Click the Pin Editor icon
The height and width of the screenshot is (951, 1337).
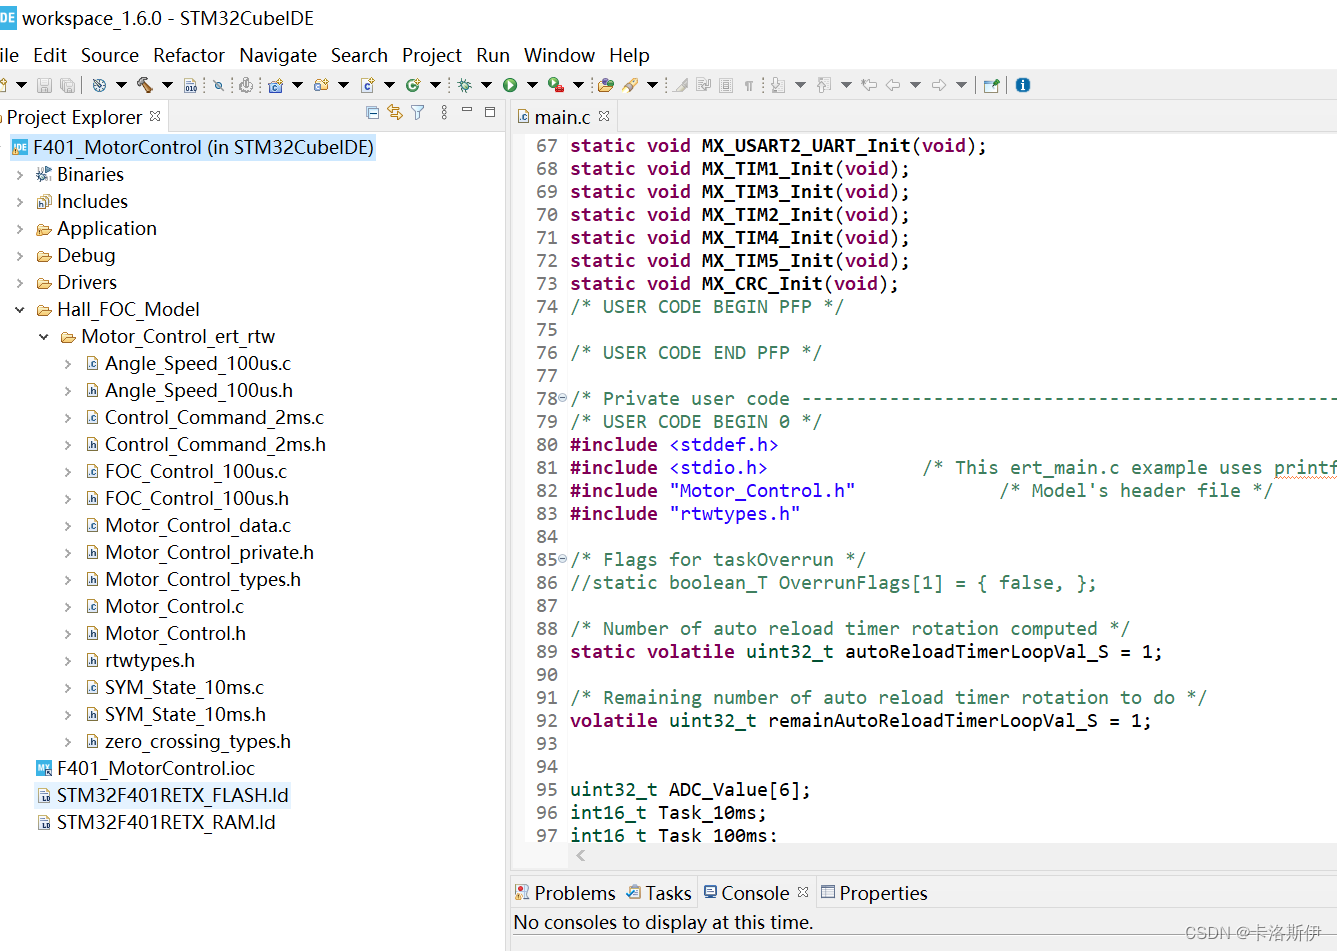click(x=991, y=85)
